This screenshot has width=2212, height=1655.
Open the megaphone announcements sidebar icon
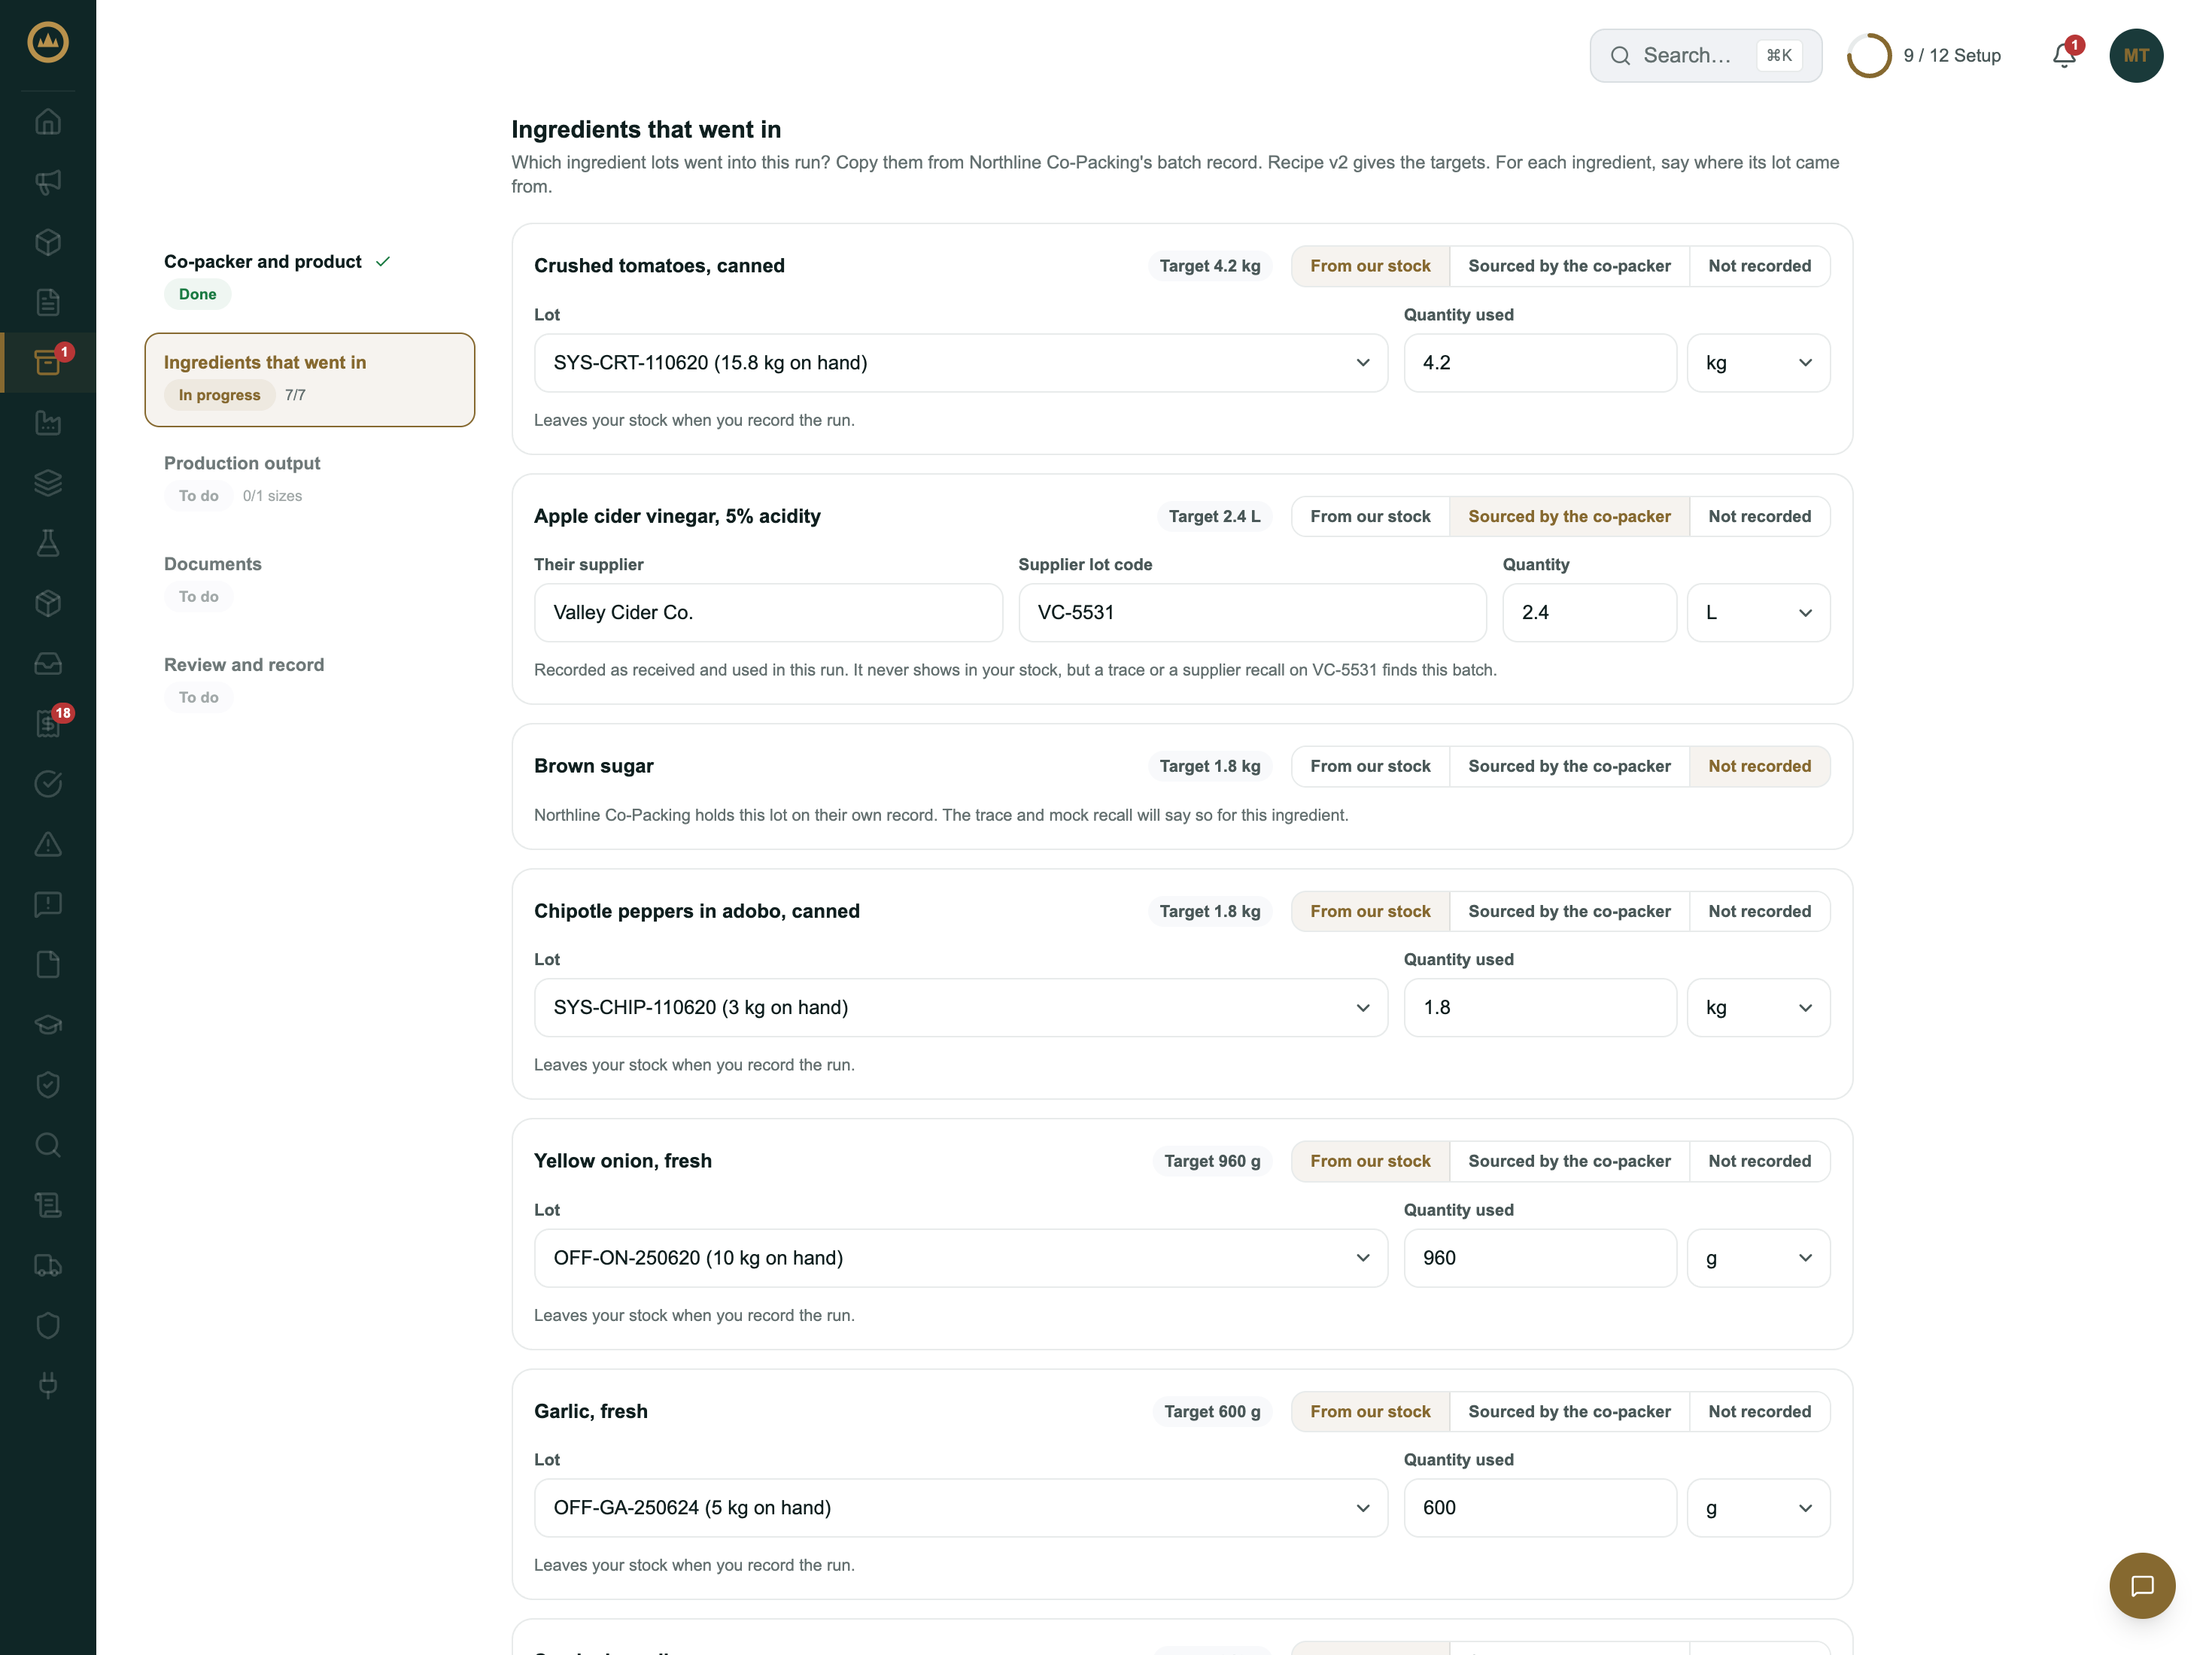(48, 182)
